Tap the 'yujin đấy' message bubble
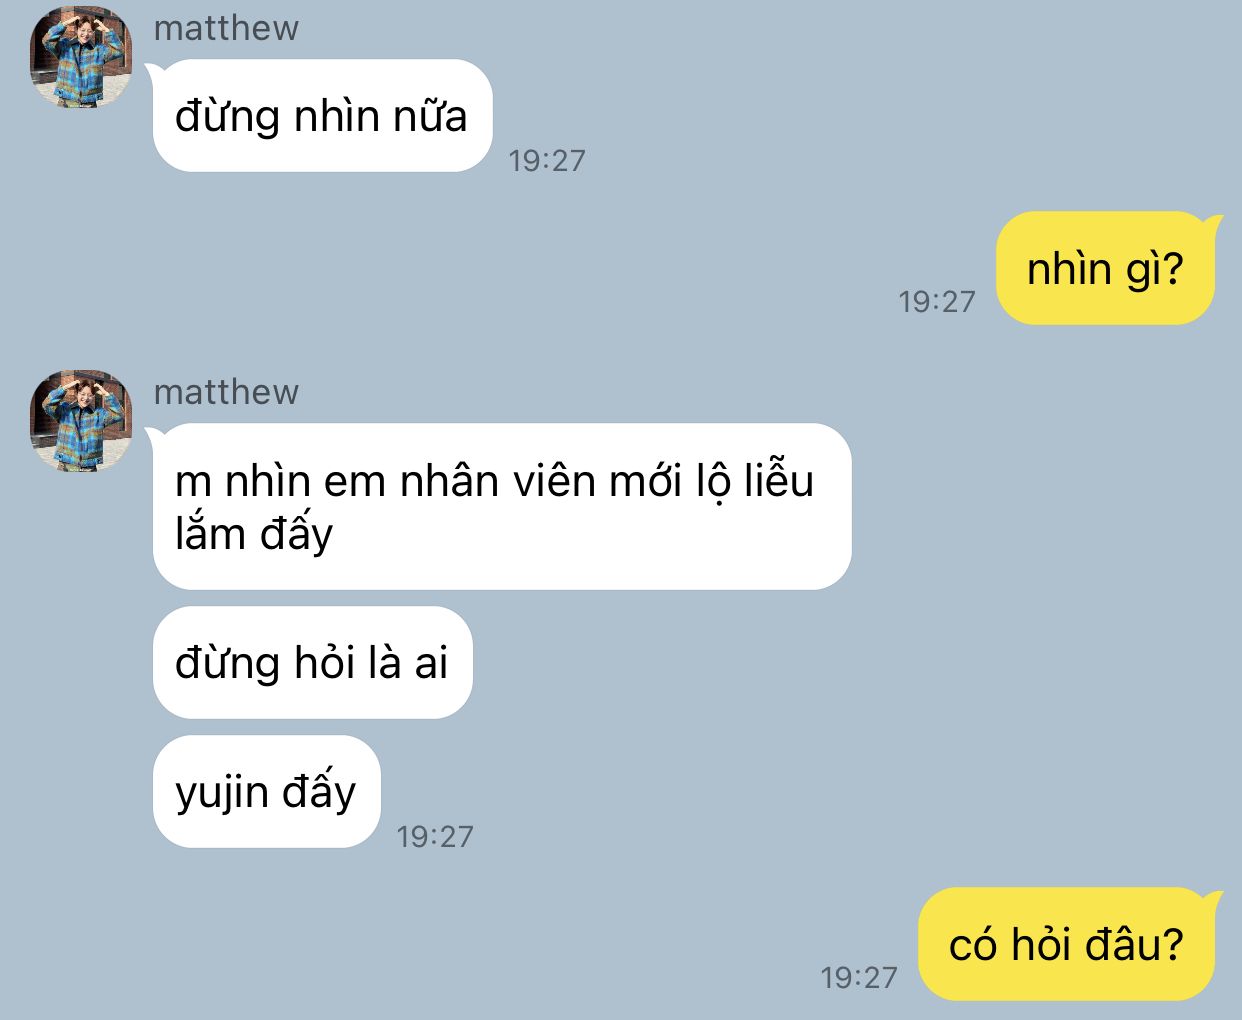Viewport: 1242px width, 1020px height. tap(266, 792)
